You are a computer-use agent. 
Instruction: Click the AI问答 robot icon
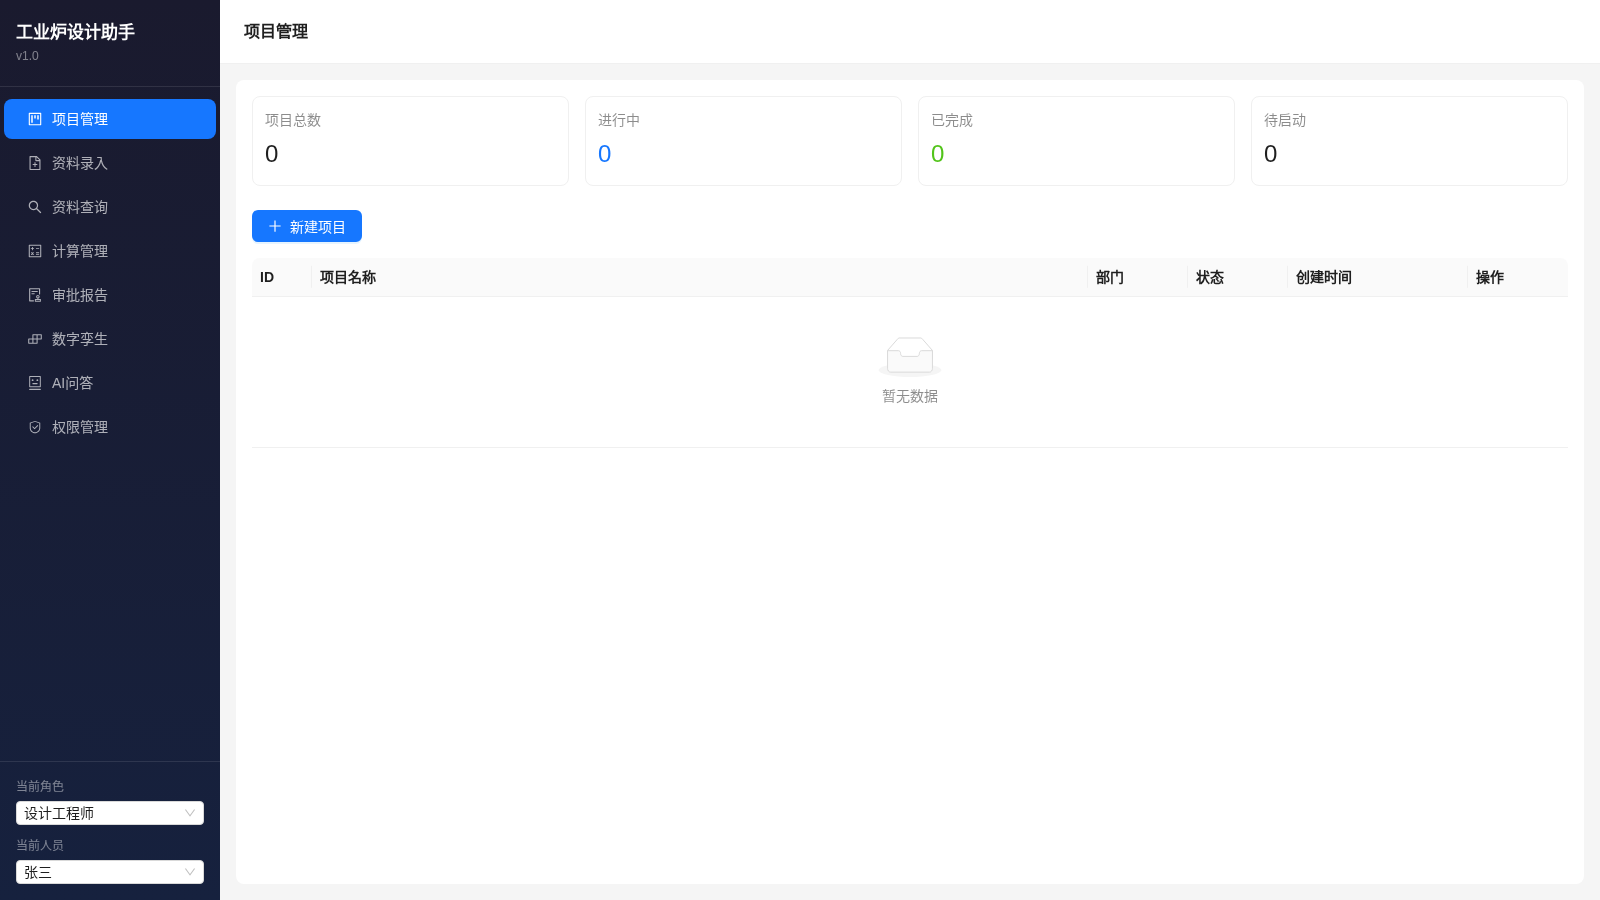coord(35,383)
